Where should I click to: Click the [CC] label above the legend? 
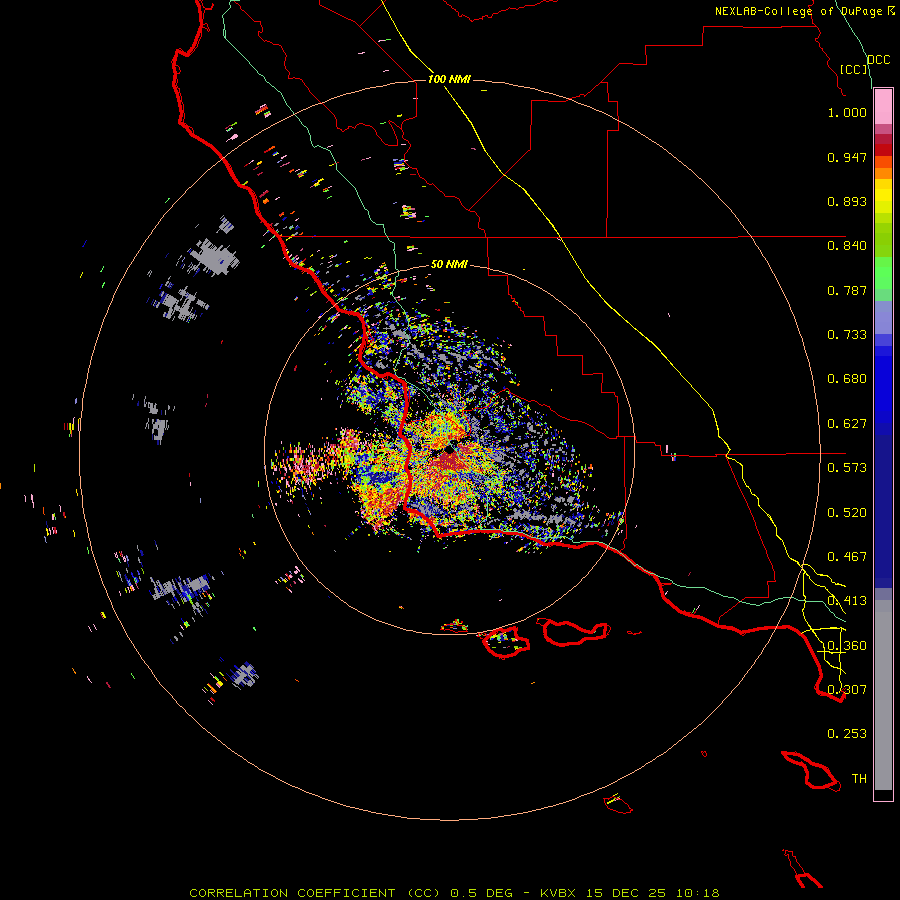(x=854, y=69)
